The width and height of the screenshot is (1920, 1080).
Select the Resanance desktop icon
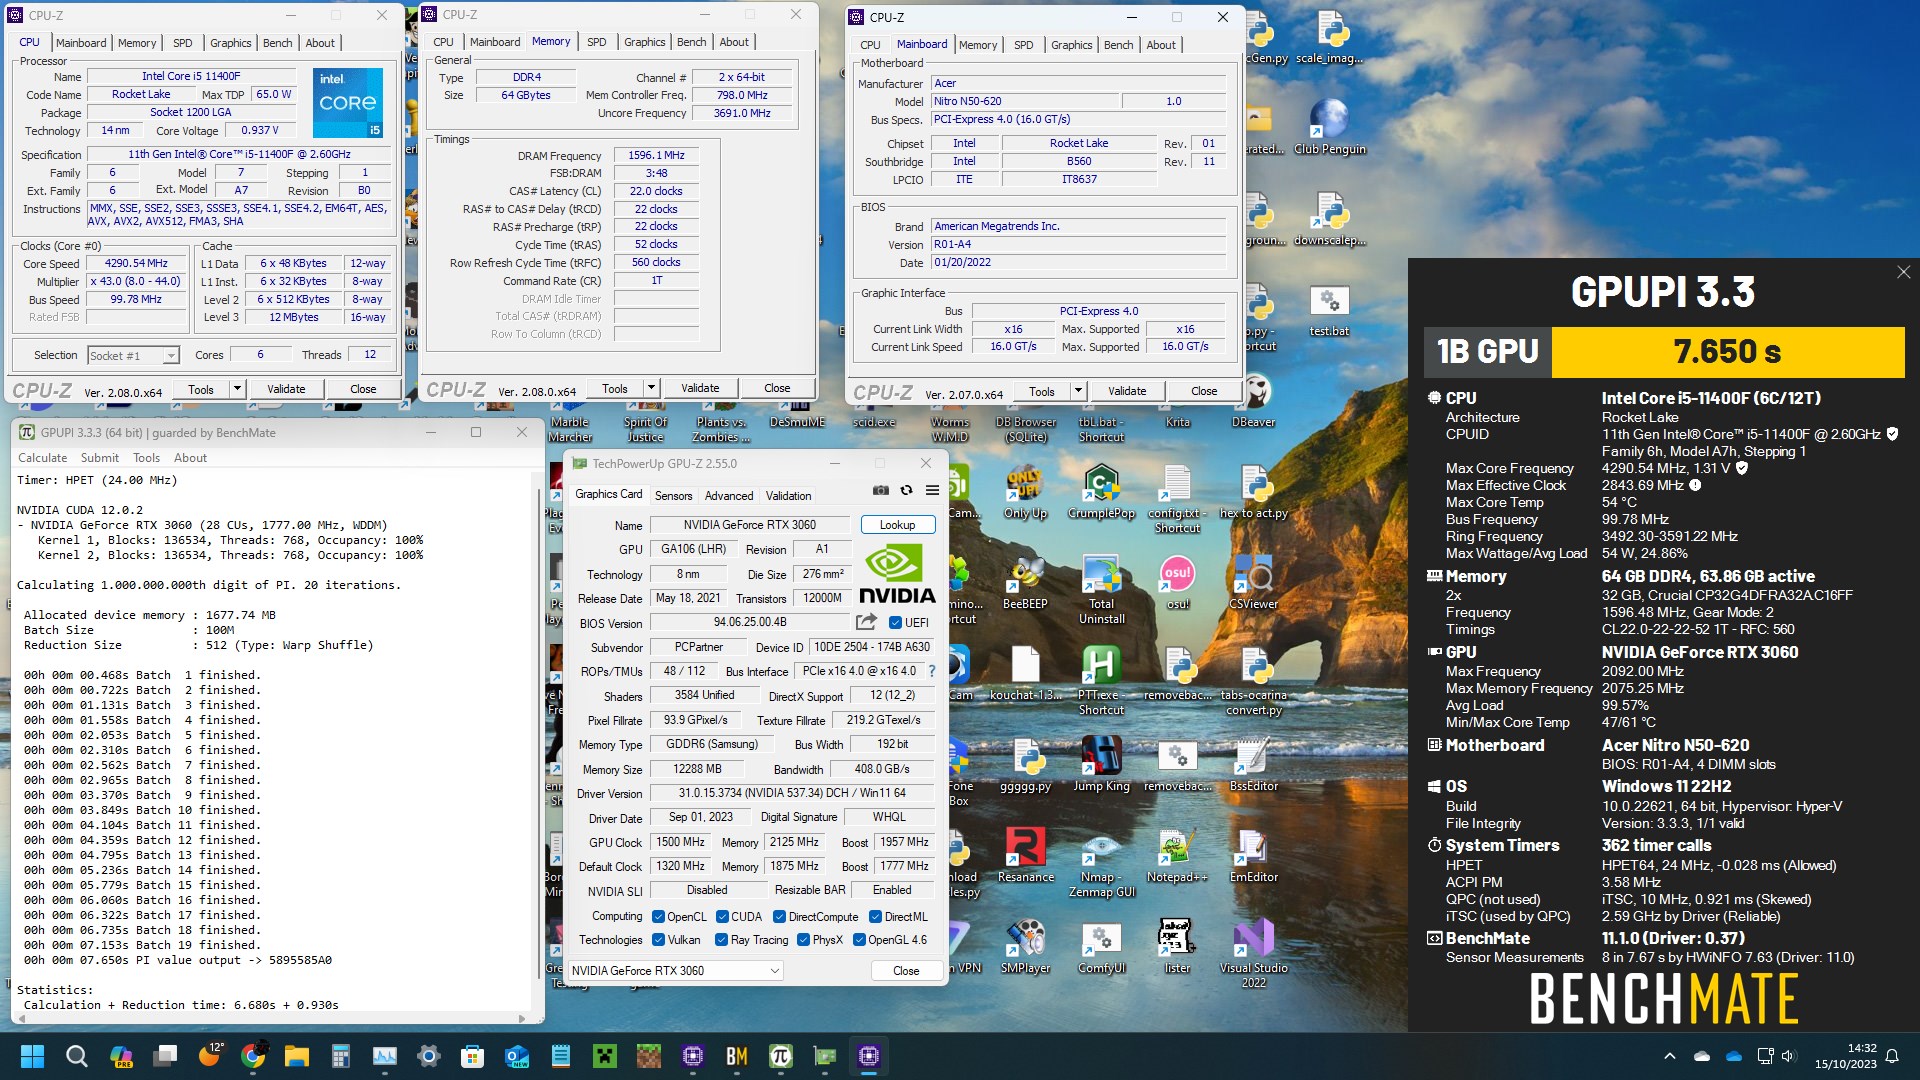coord(1025,856)
